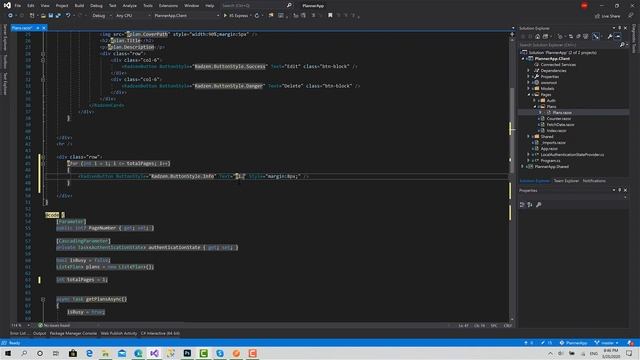Click the master branch status bar item

[607, 343]
